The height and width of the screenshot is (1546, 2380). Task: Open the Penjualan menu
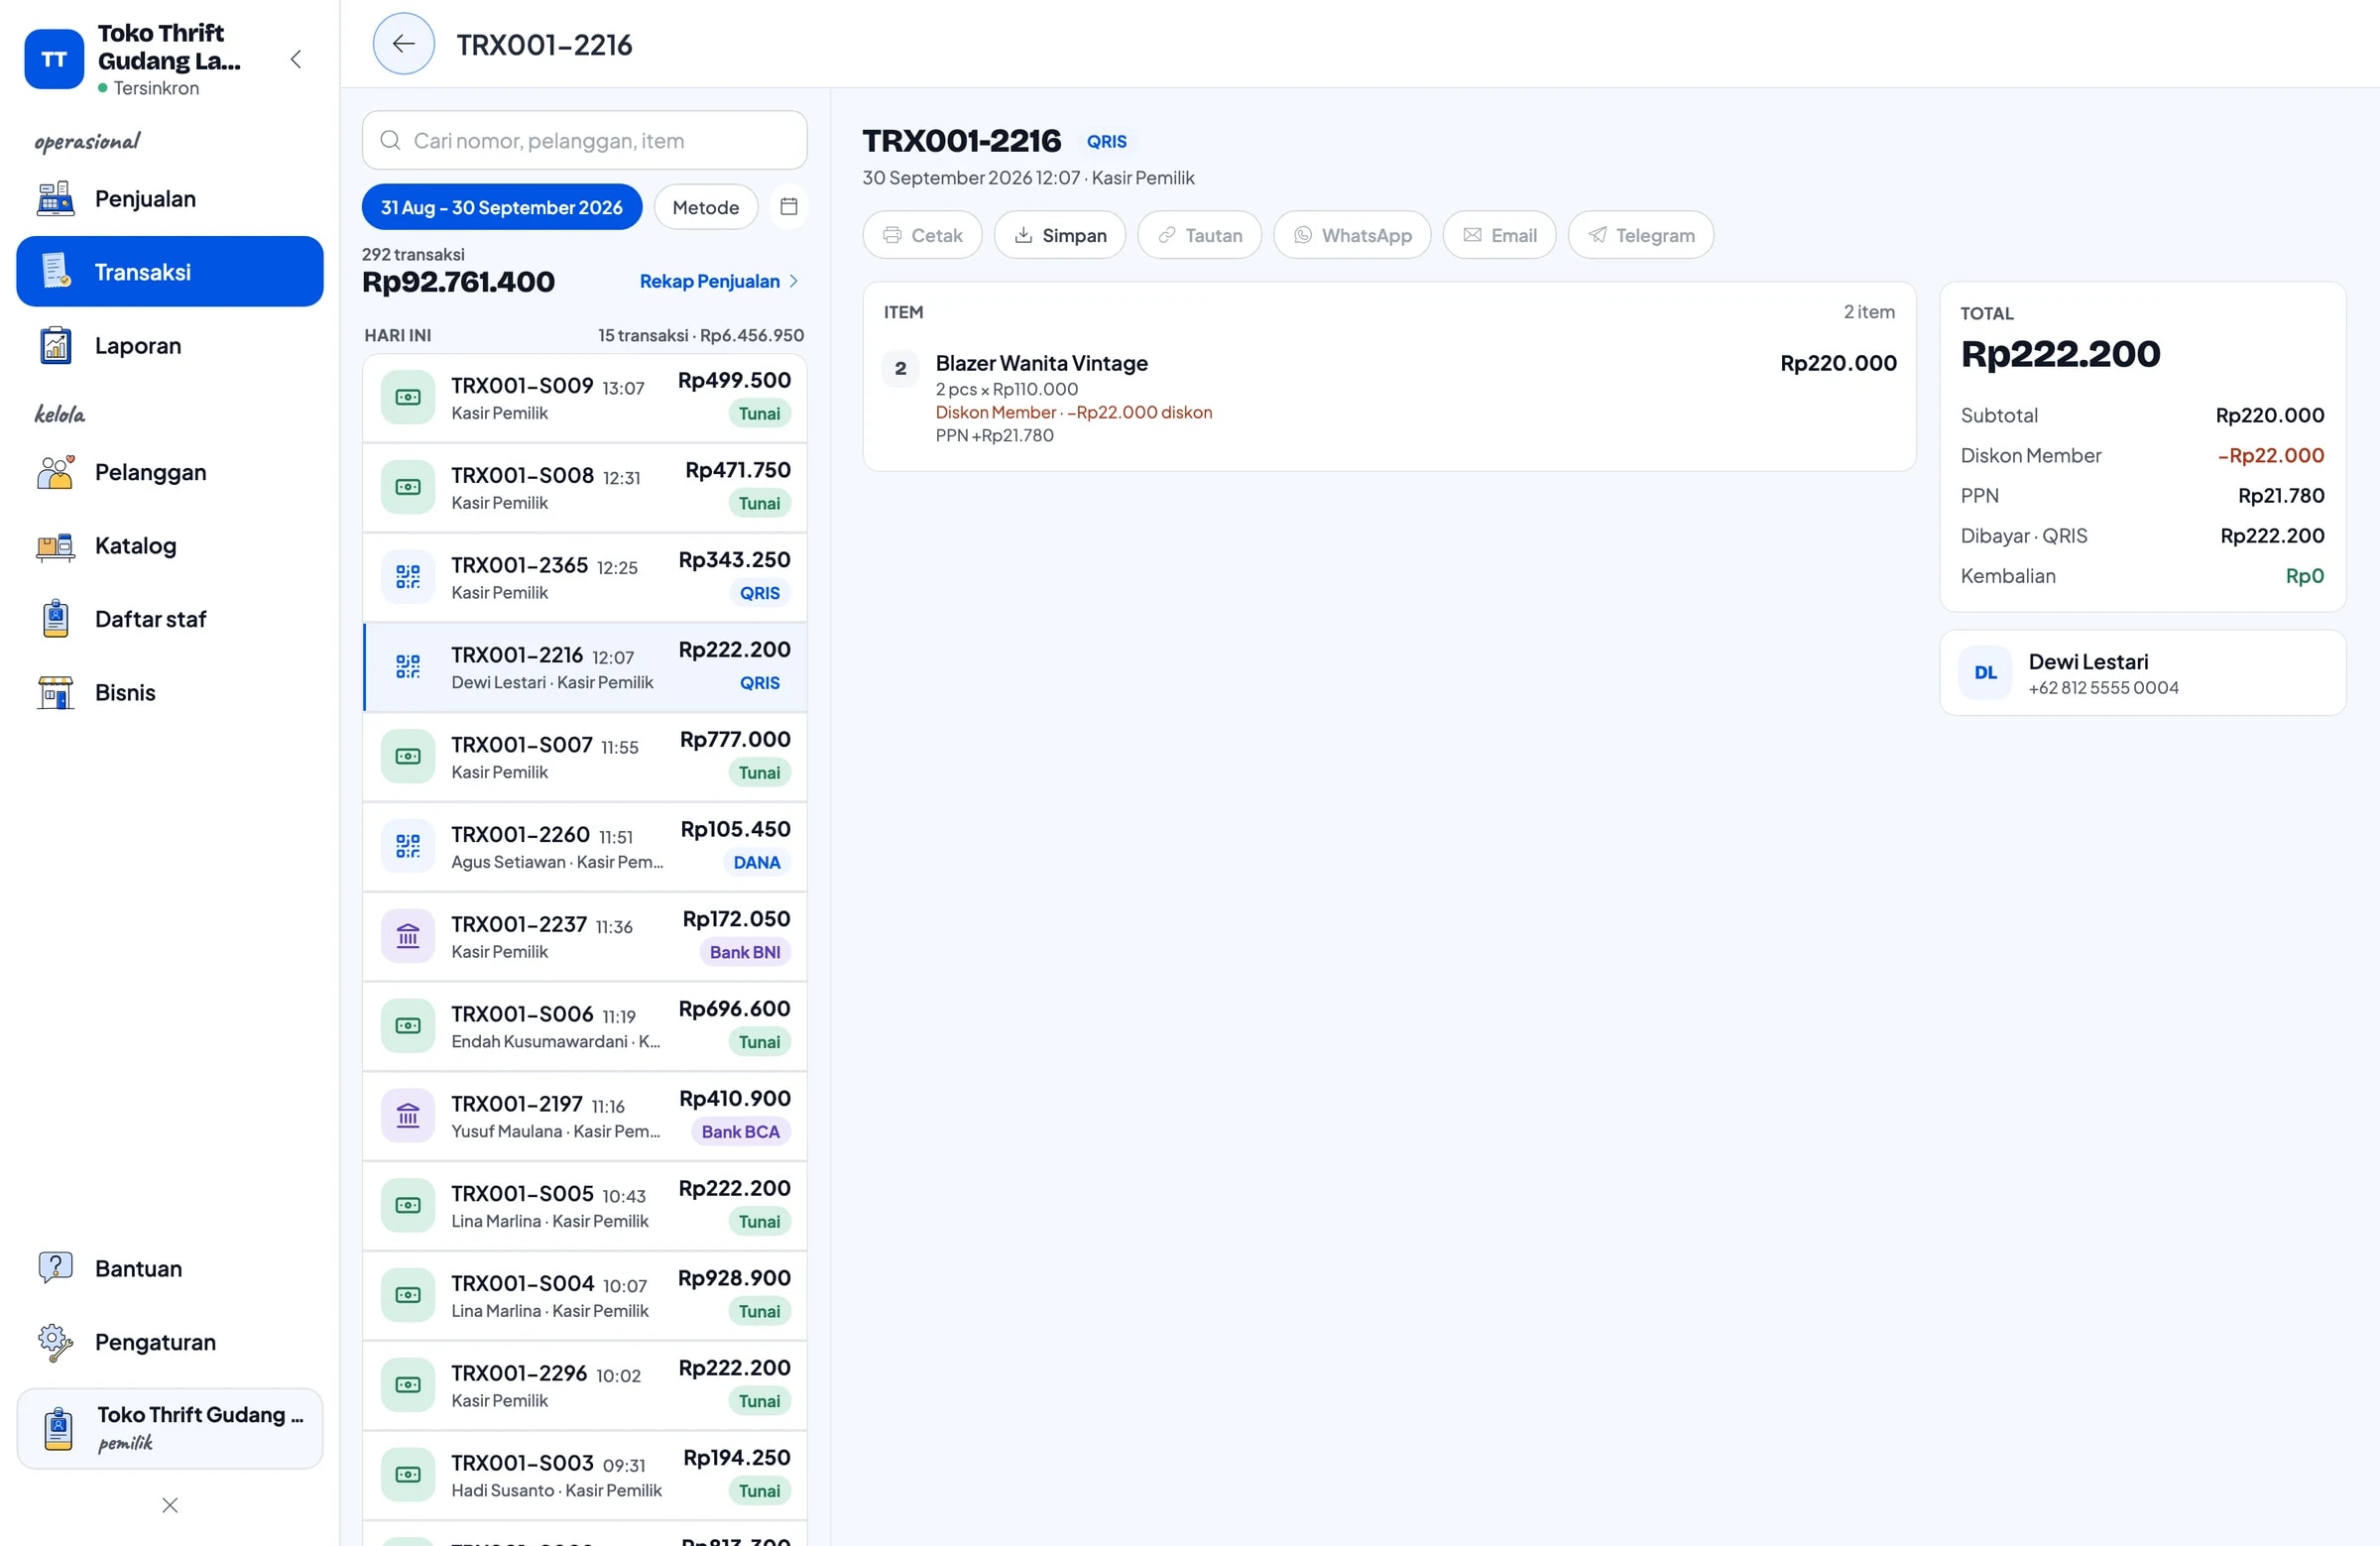(170, 199)
